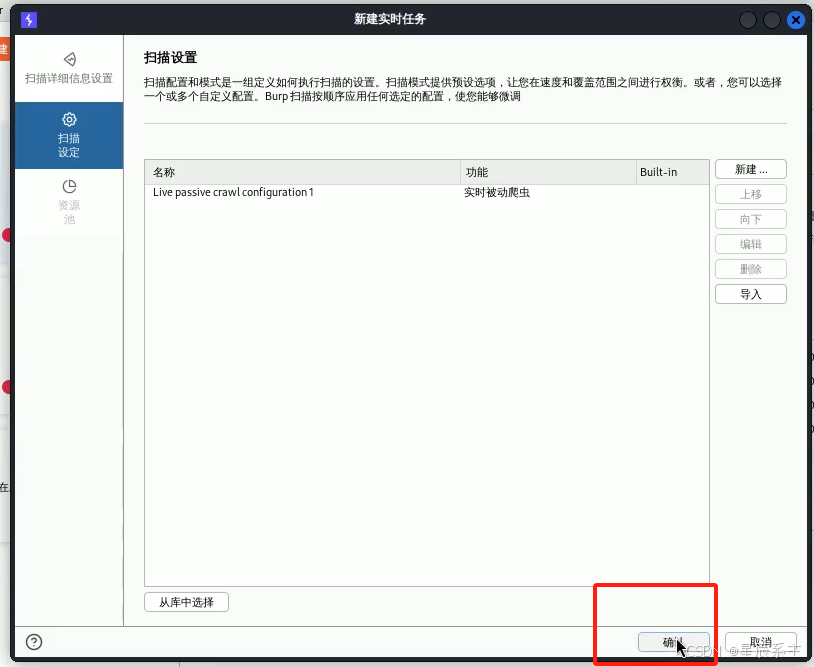Click the pie chart resource pool icon
The width and height of the screenshot is (814, 667).
click(69, 186)
